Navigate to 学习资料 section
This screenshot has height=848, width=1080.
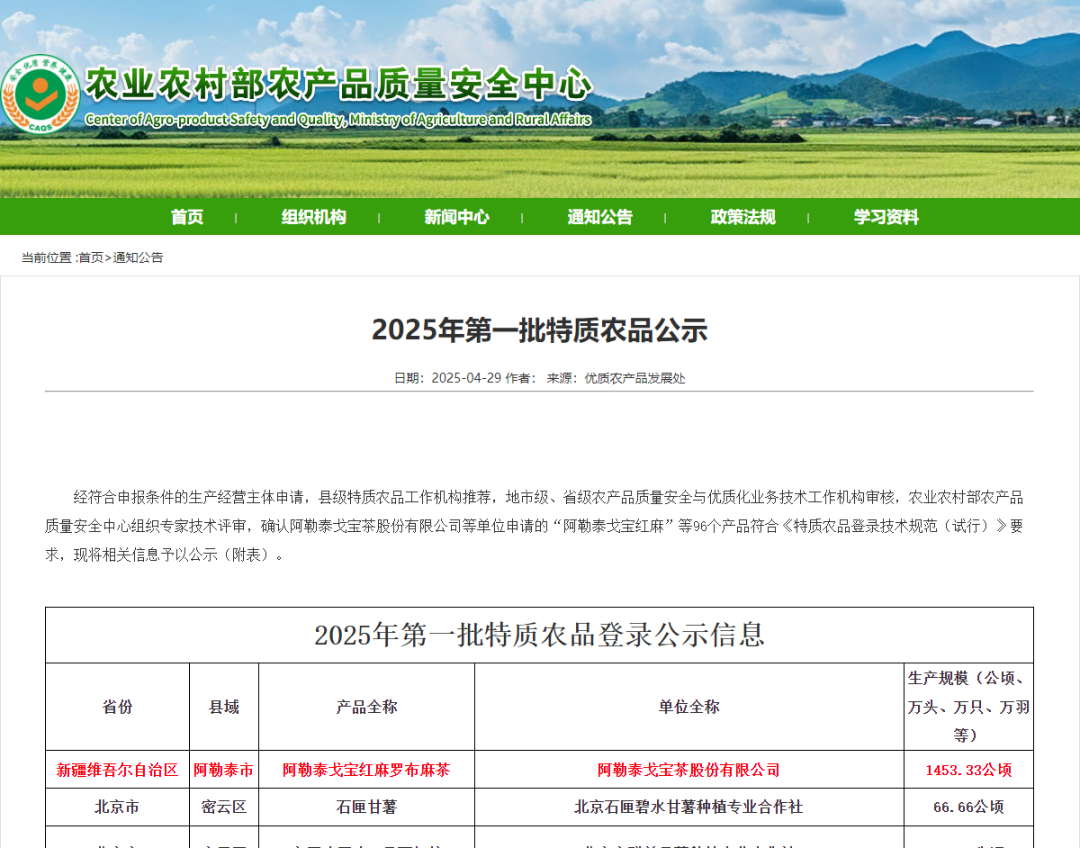click(x=886, y=217)
